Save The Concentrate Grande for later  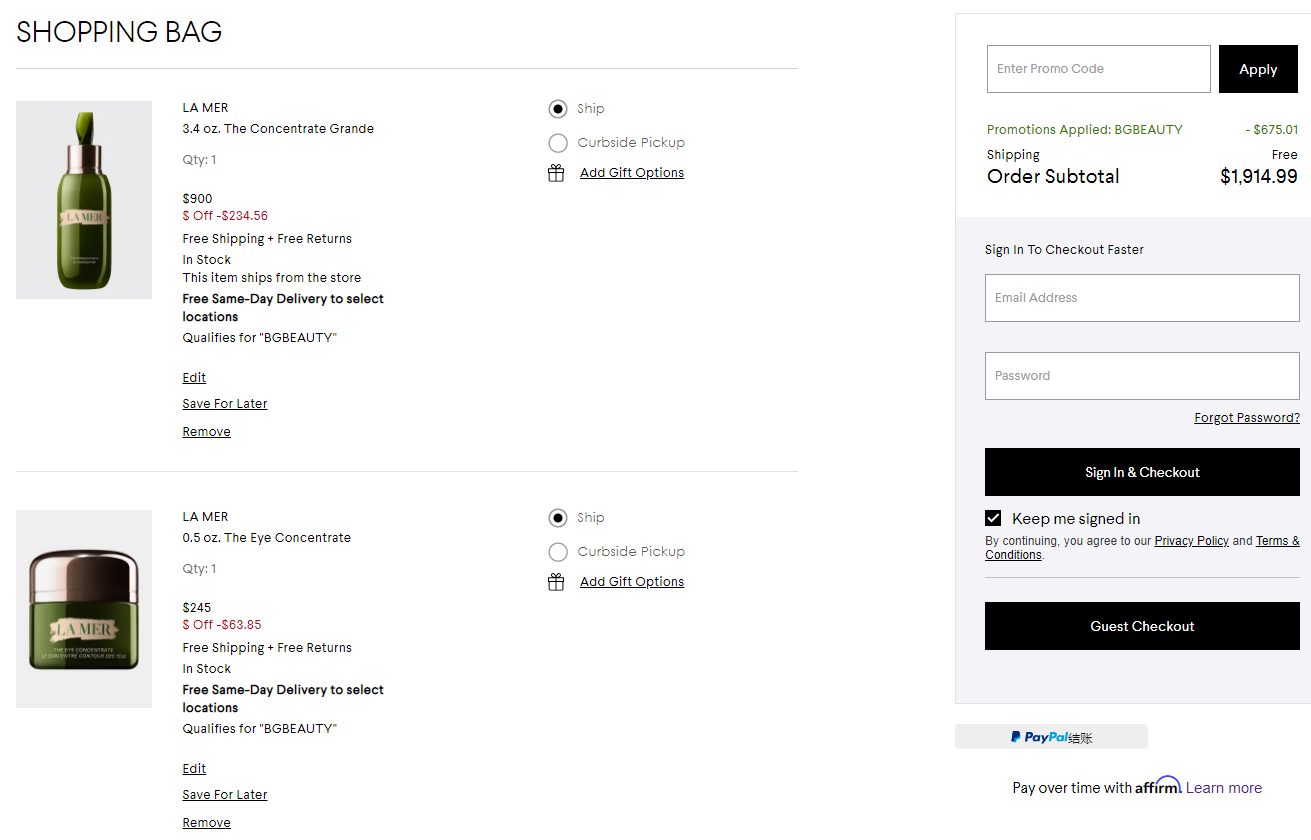tap(225, 404)
